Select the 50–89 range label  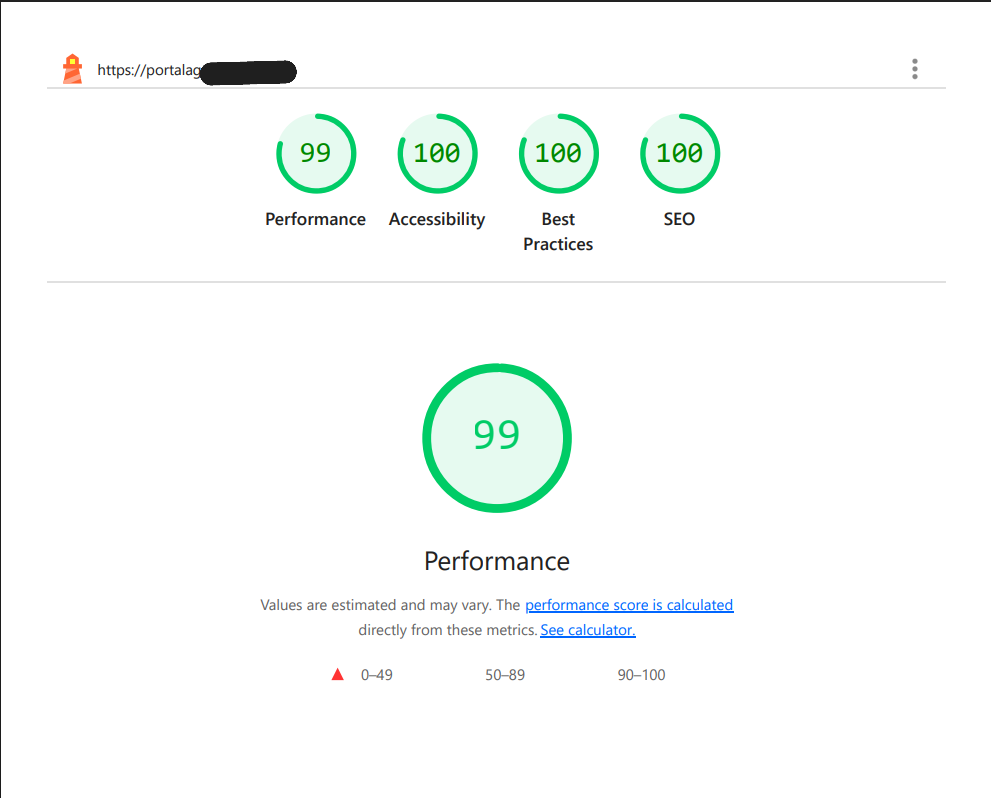pyautogui.click(x=506, y=674)
